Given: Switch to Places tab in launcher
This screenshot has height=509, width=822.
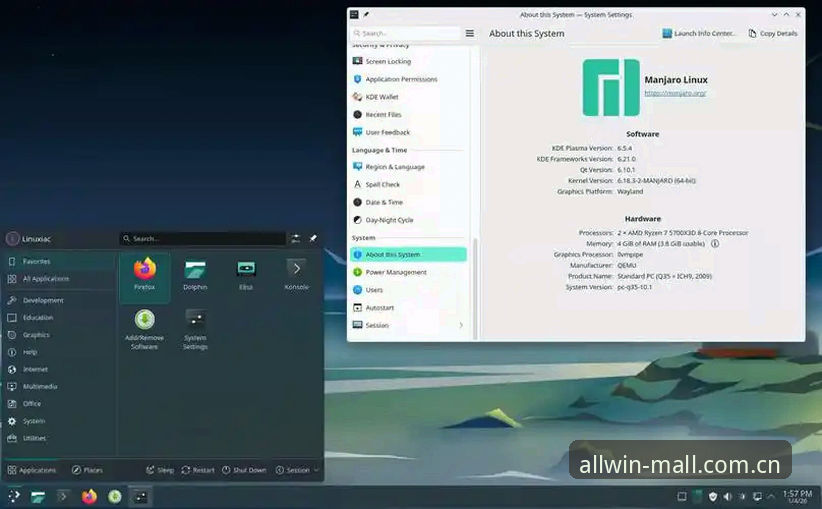Looking at the screenshot, I should (87, 470).
